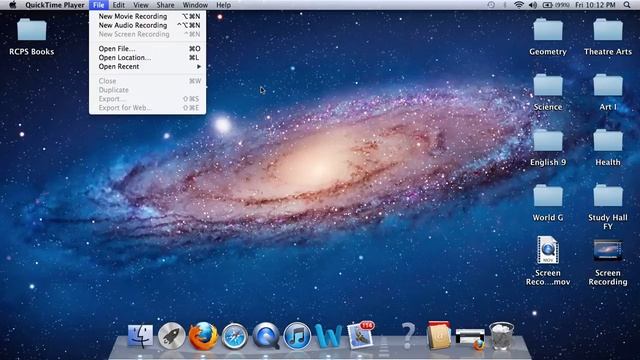This screenshot has height=360, width=640.
Task: Open iTunes music note icon in dock
Action: 297,336
